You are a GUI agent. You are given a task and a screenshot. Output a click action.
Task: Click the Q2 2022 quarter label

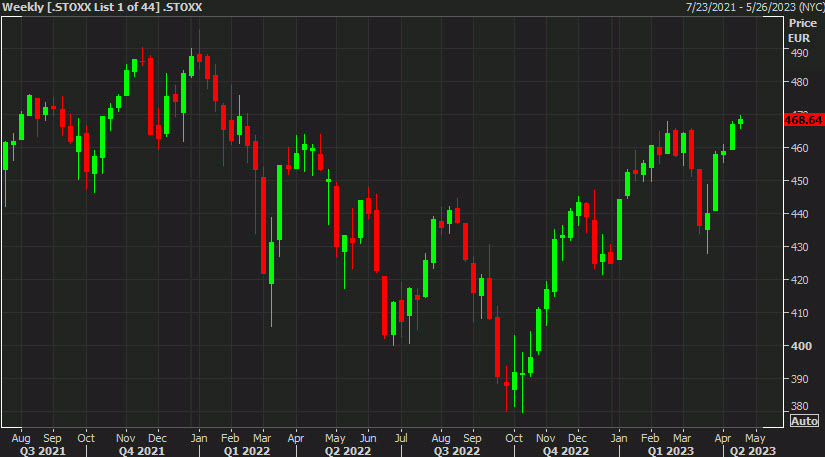pos(348,451)
